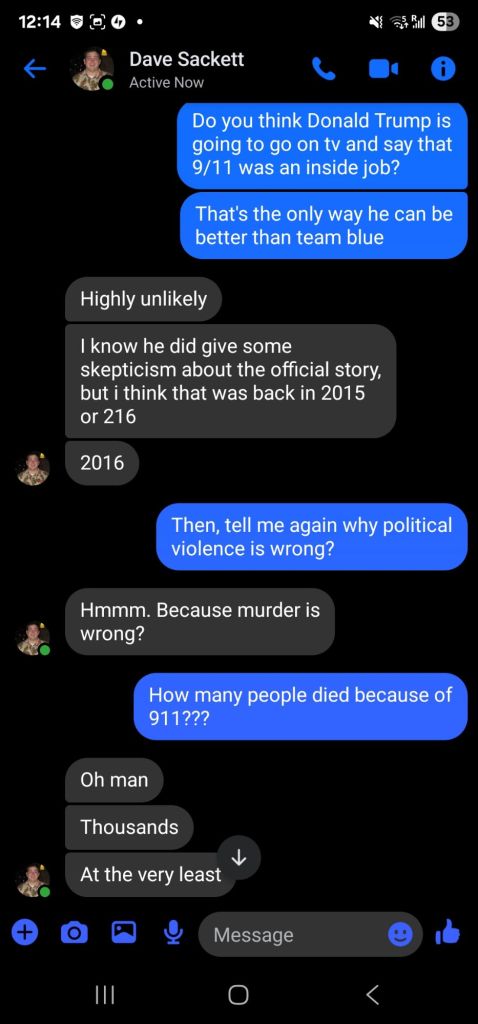Screen dimensions: 478x1024
Task: Send a thumbs-up like
Action: click(447, 933)
